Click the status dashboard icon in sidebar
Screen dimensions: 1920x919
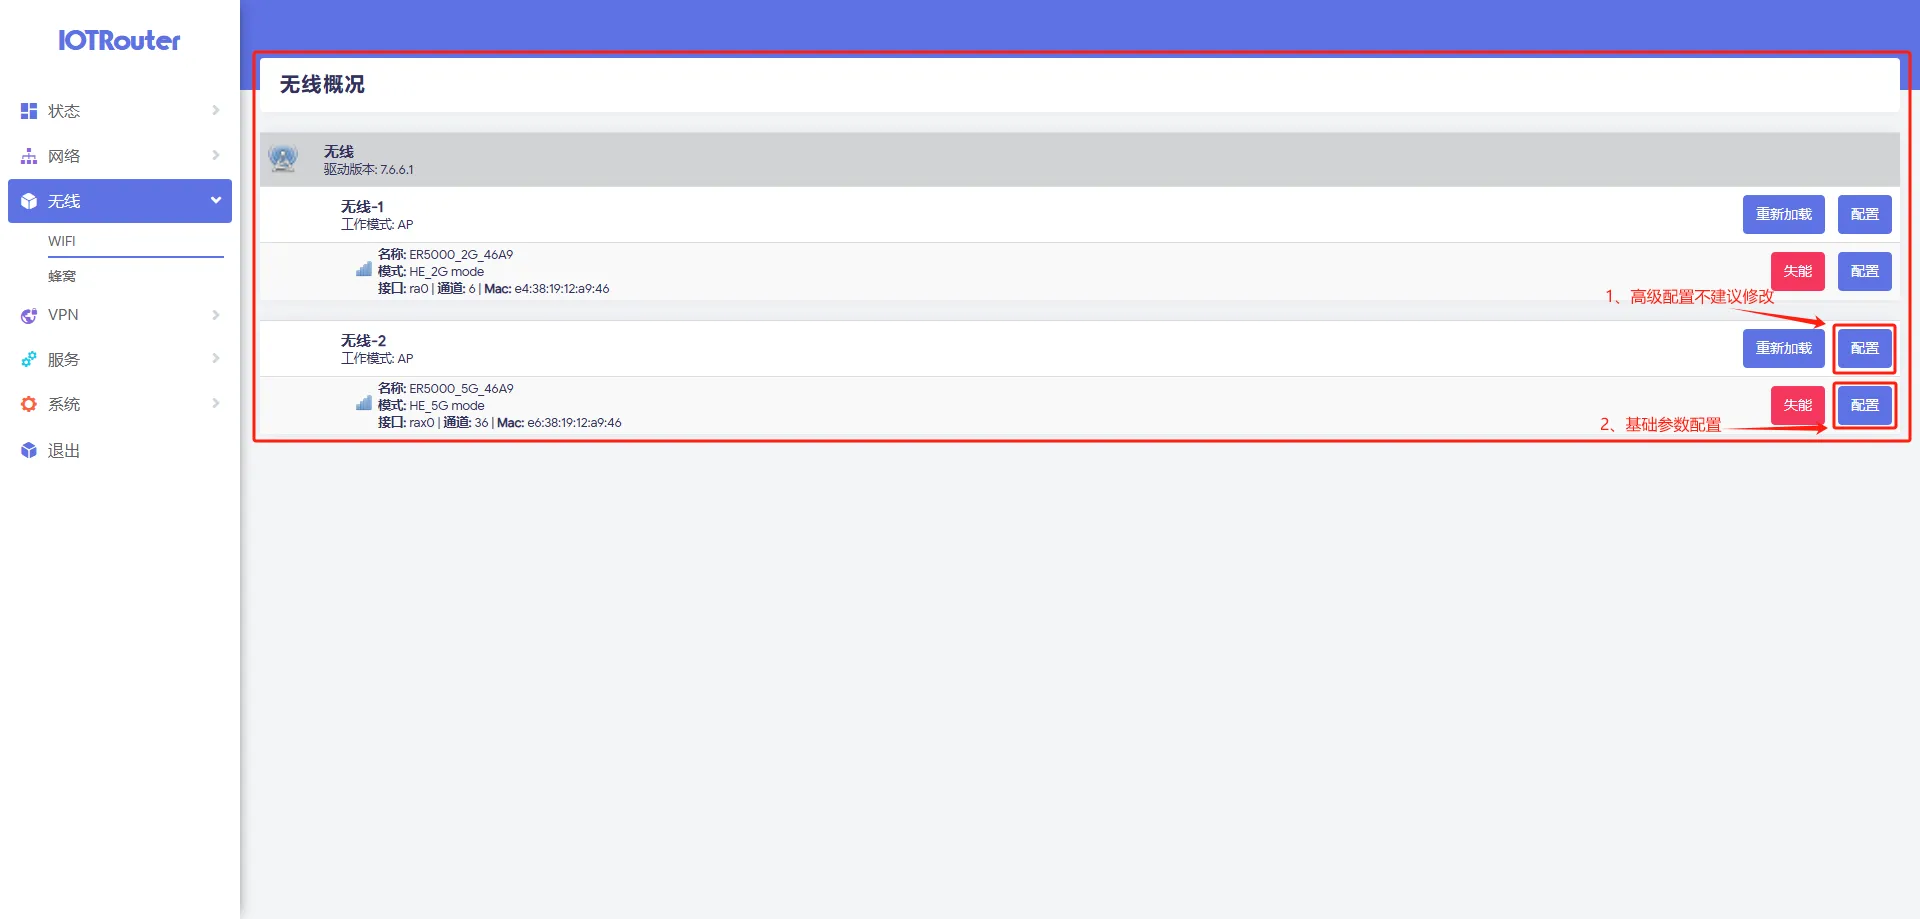(29, 111)
